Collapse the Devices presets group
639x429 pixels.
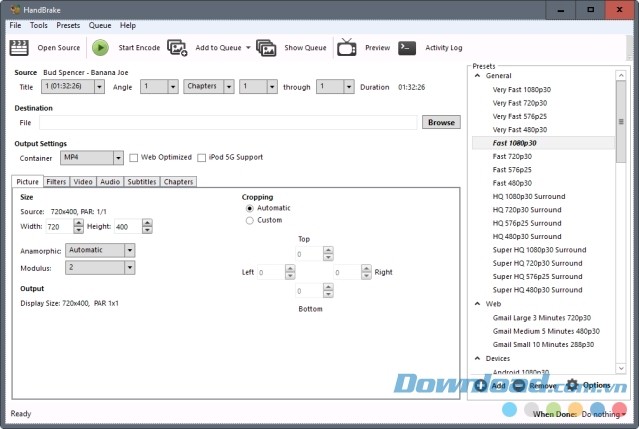(x=478, y=359)
